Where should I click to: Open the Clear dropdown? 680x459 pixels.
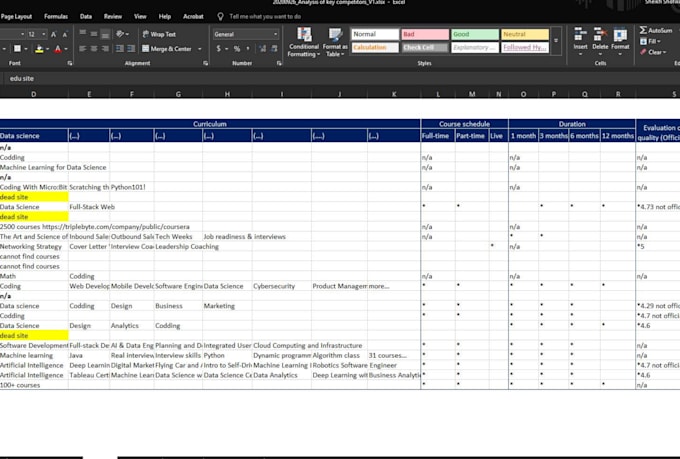pos(654,52)
